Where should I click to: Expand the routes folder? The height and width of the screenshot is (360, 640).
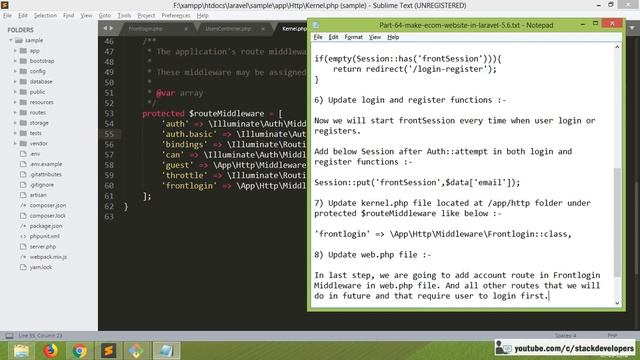click(x=16, y=112)
